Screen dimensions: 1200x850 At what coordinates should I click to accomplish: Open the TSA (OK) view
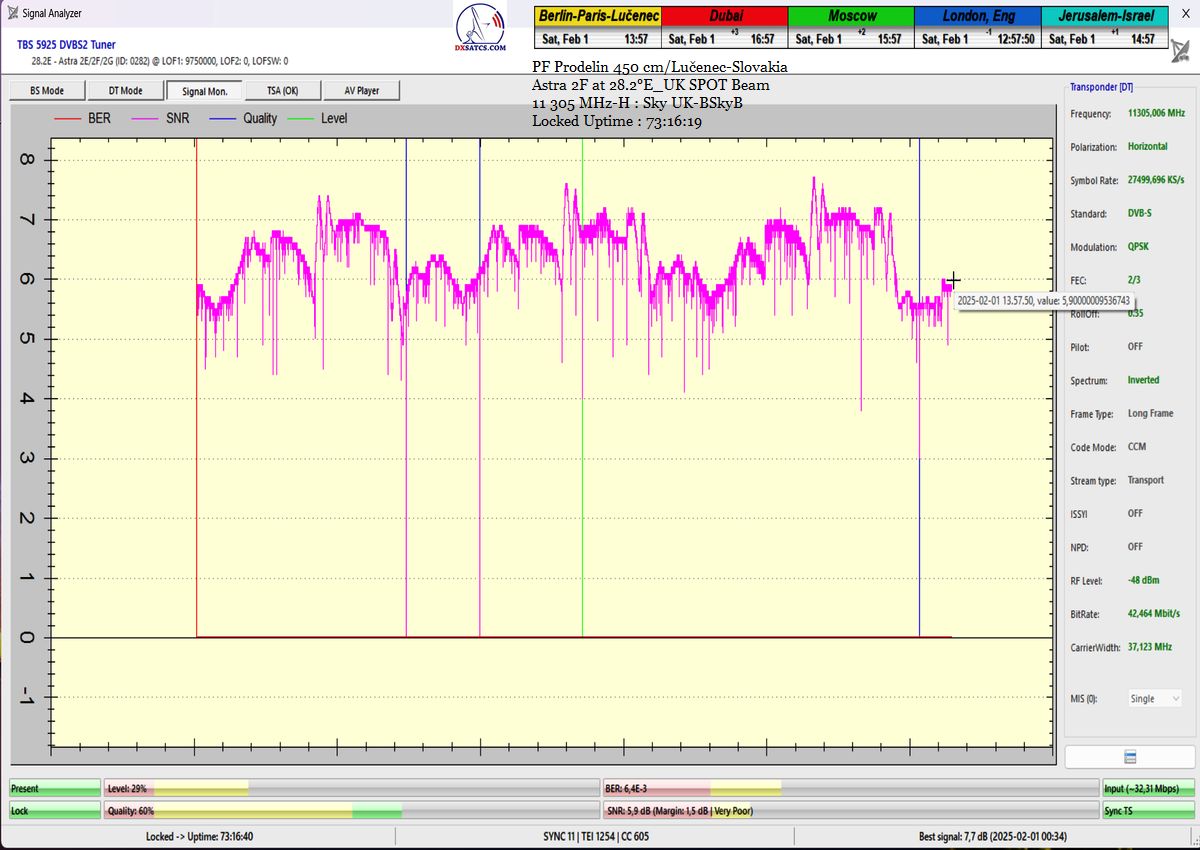[x=283, y=91]
